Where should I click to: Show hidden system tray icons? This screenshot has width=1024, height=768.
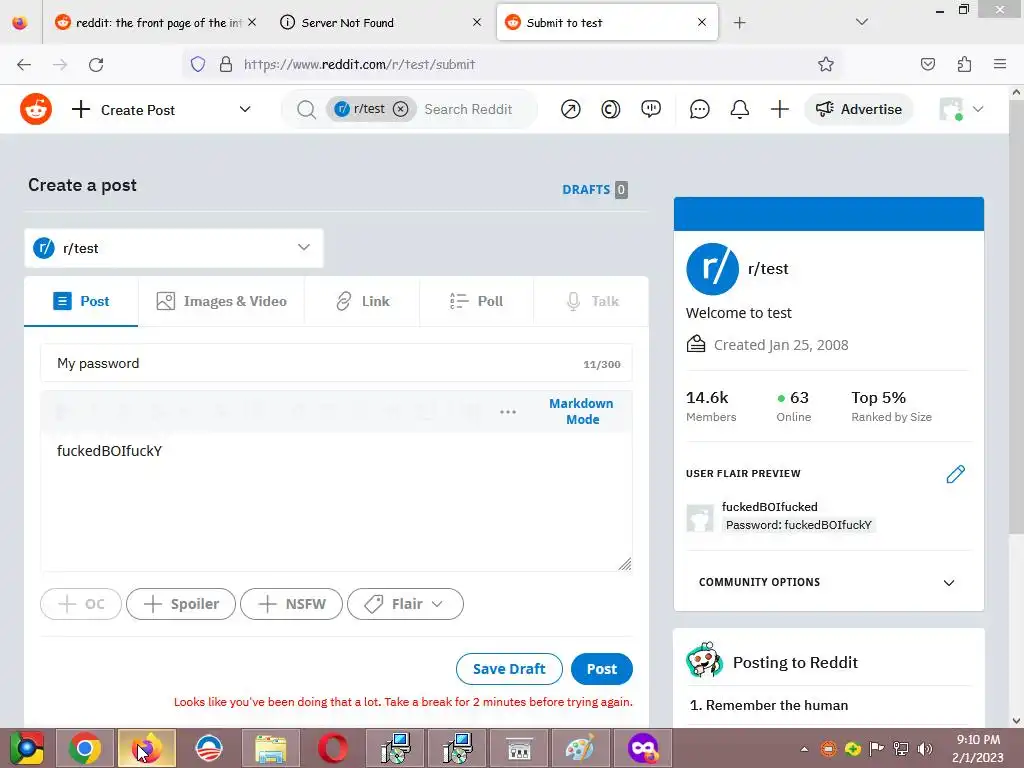[805, 750]
